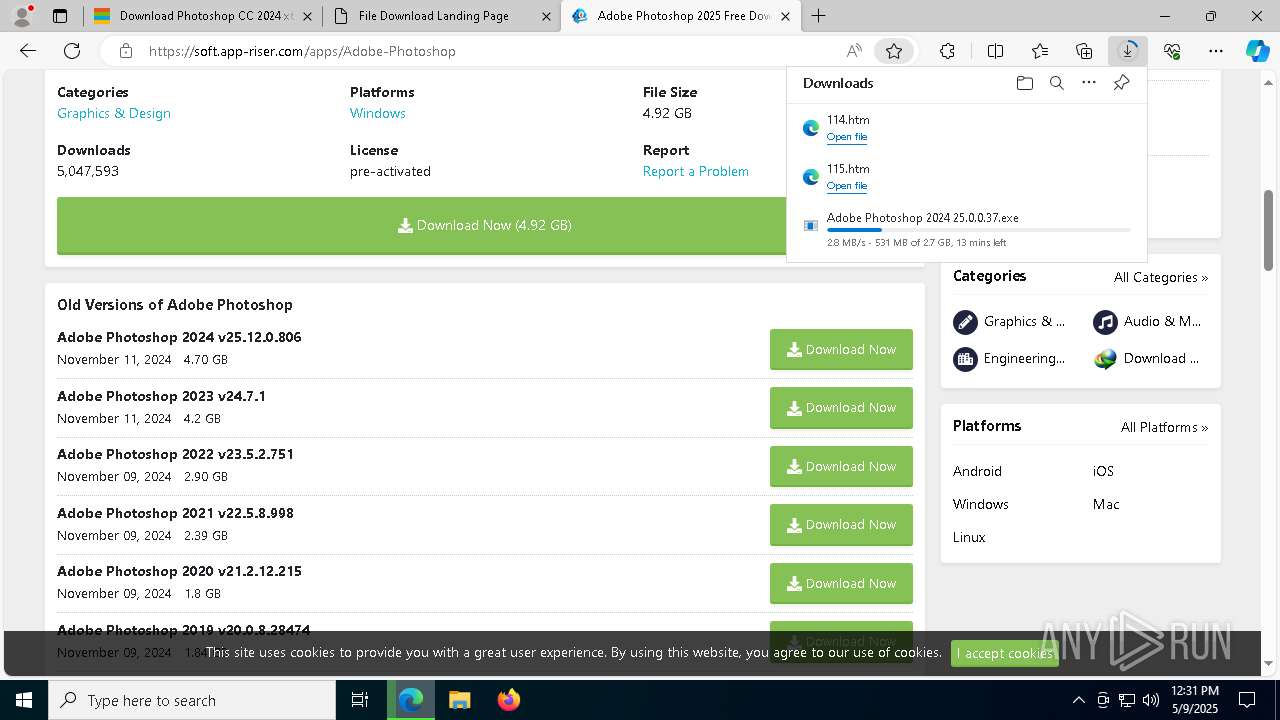The height and width of the screenshot is (720, 1280).
Task: Select Adobe Photoshop 2024 25.0.0.37.exe download item
Action: [967, 230]
